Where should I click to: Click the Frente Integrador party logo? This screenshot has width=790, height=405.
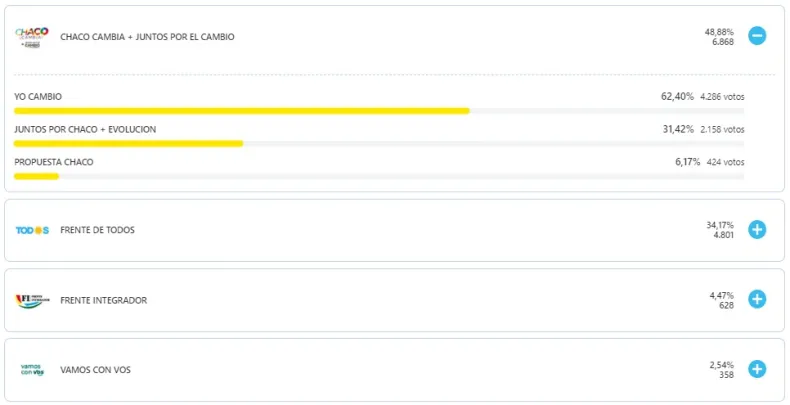click(x=32, y=300)
